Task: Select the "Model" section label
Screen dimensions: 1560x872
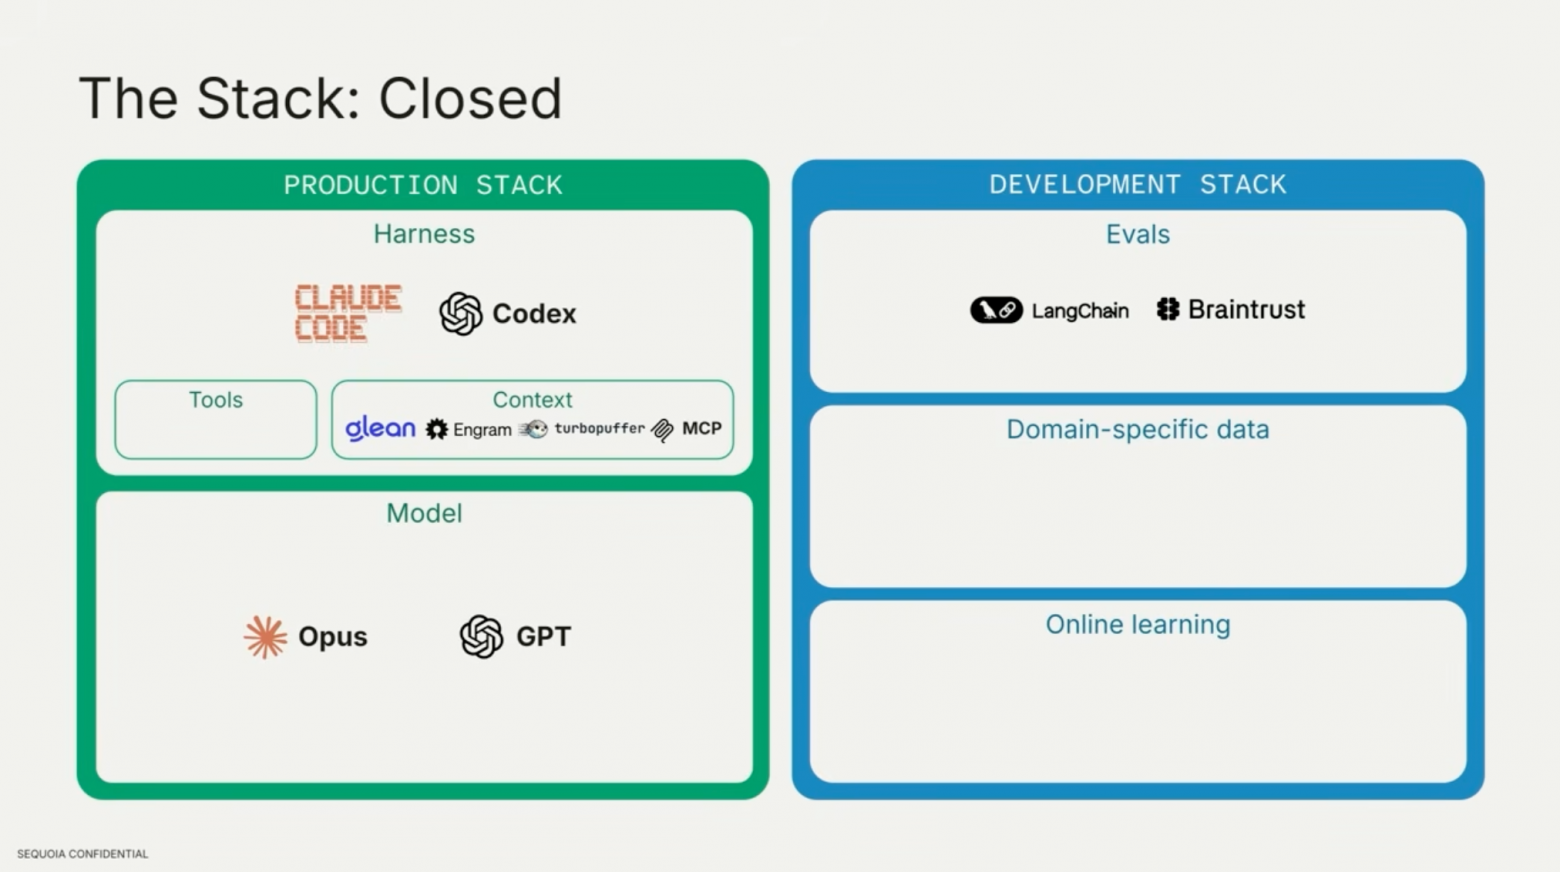Action: pos(424,513)
